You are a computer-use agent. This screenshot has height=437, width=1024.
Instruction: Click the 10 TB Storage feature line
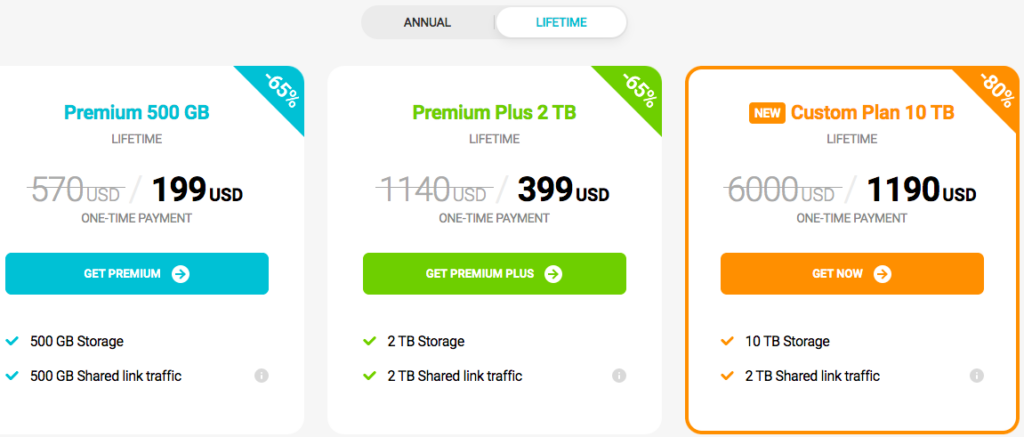coord(787,341)
